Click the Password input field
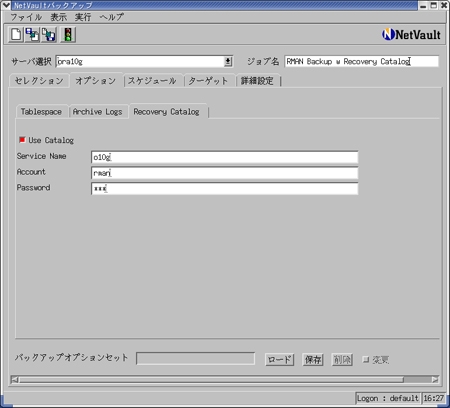450x408 pixels. click(224, 188)
